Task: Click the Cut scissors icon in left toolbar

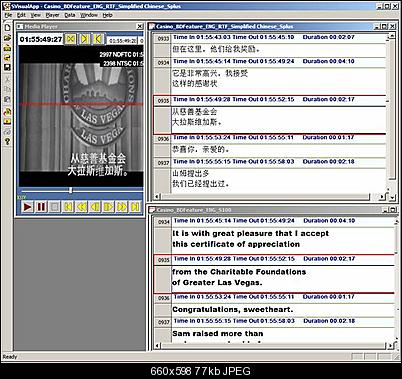Action: (7, 79)
